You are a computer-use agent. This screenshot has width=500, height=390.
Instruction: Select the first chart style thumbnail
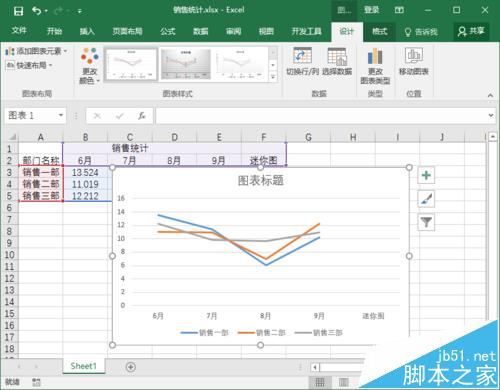(x=130, y=64)
